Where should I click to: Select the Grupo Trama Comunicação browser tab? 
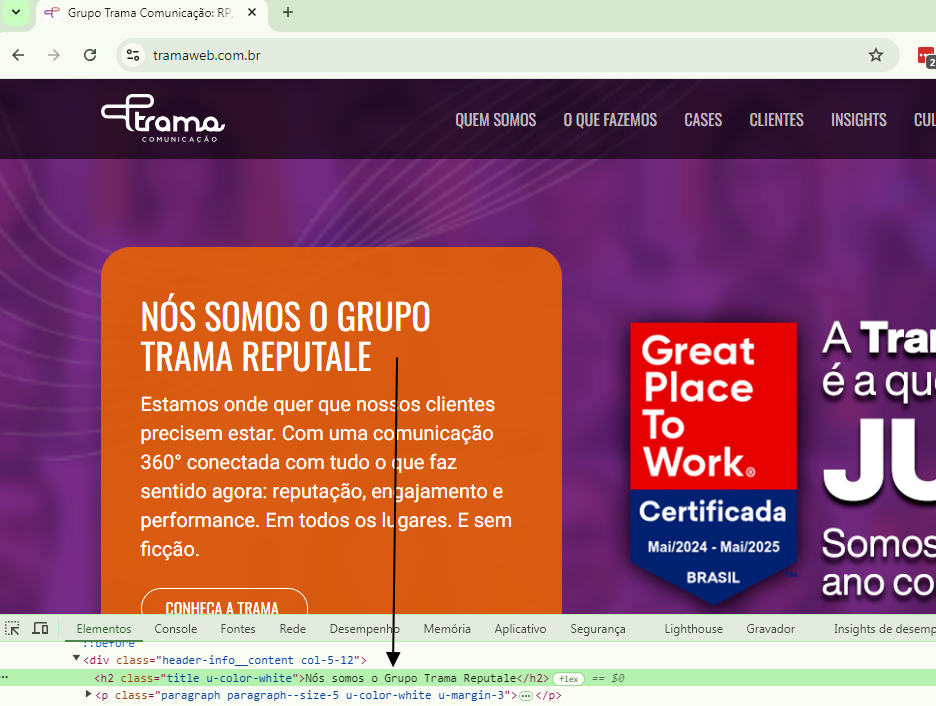tap(152, 13)
